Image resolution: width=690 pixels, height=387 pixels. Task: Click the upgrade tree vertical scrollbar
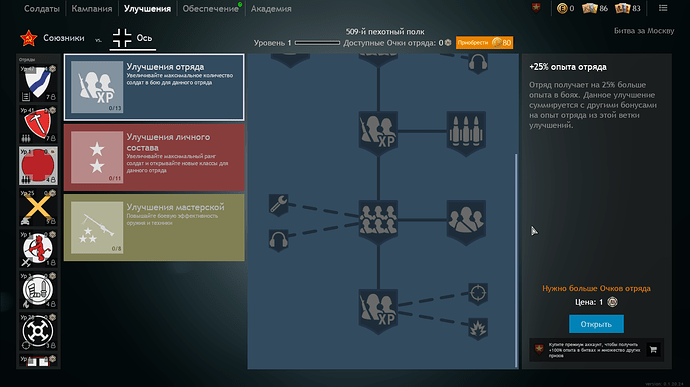click(516, 261)
